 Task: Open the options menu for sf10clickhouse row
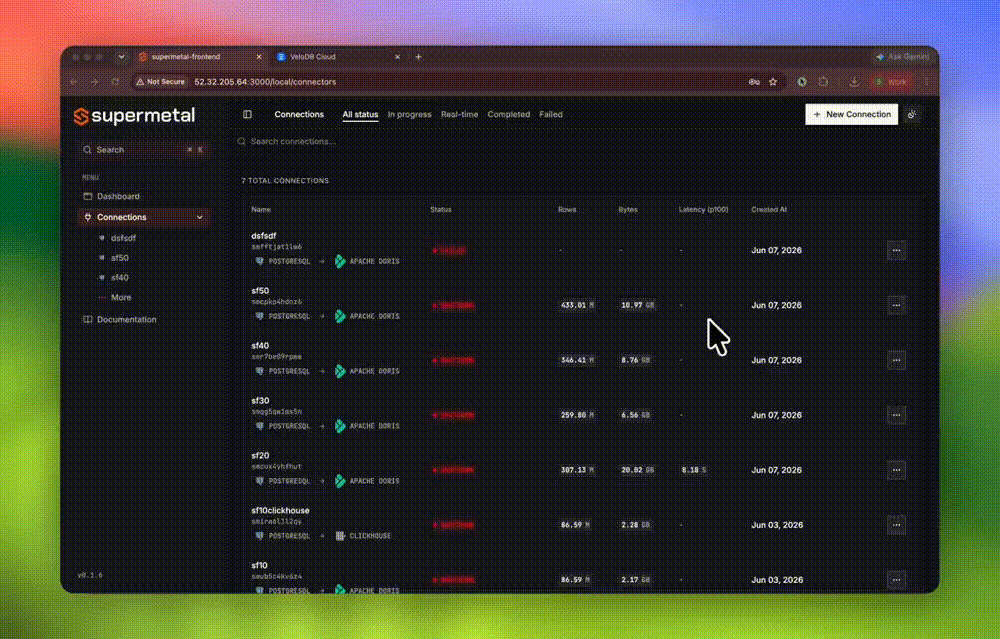pyautogui.click(x=896, y=525)
